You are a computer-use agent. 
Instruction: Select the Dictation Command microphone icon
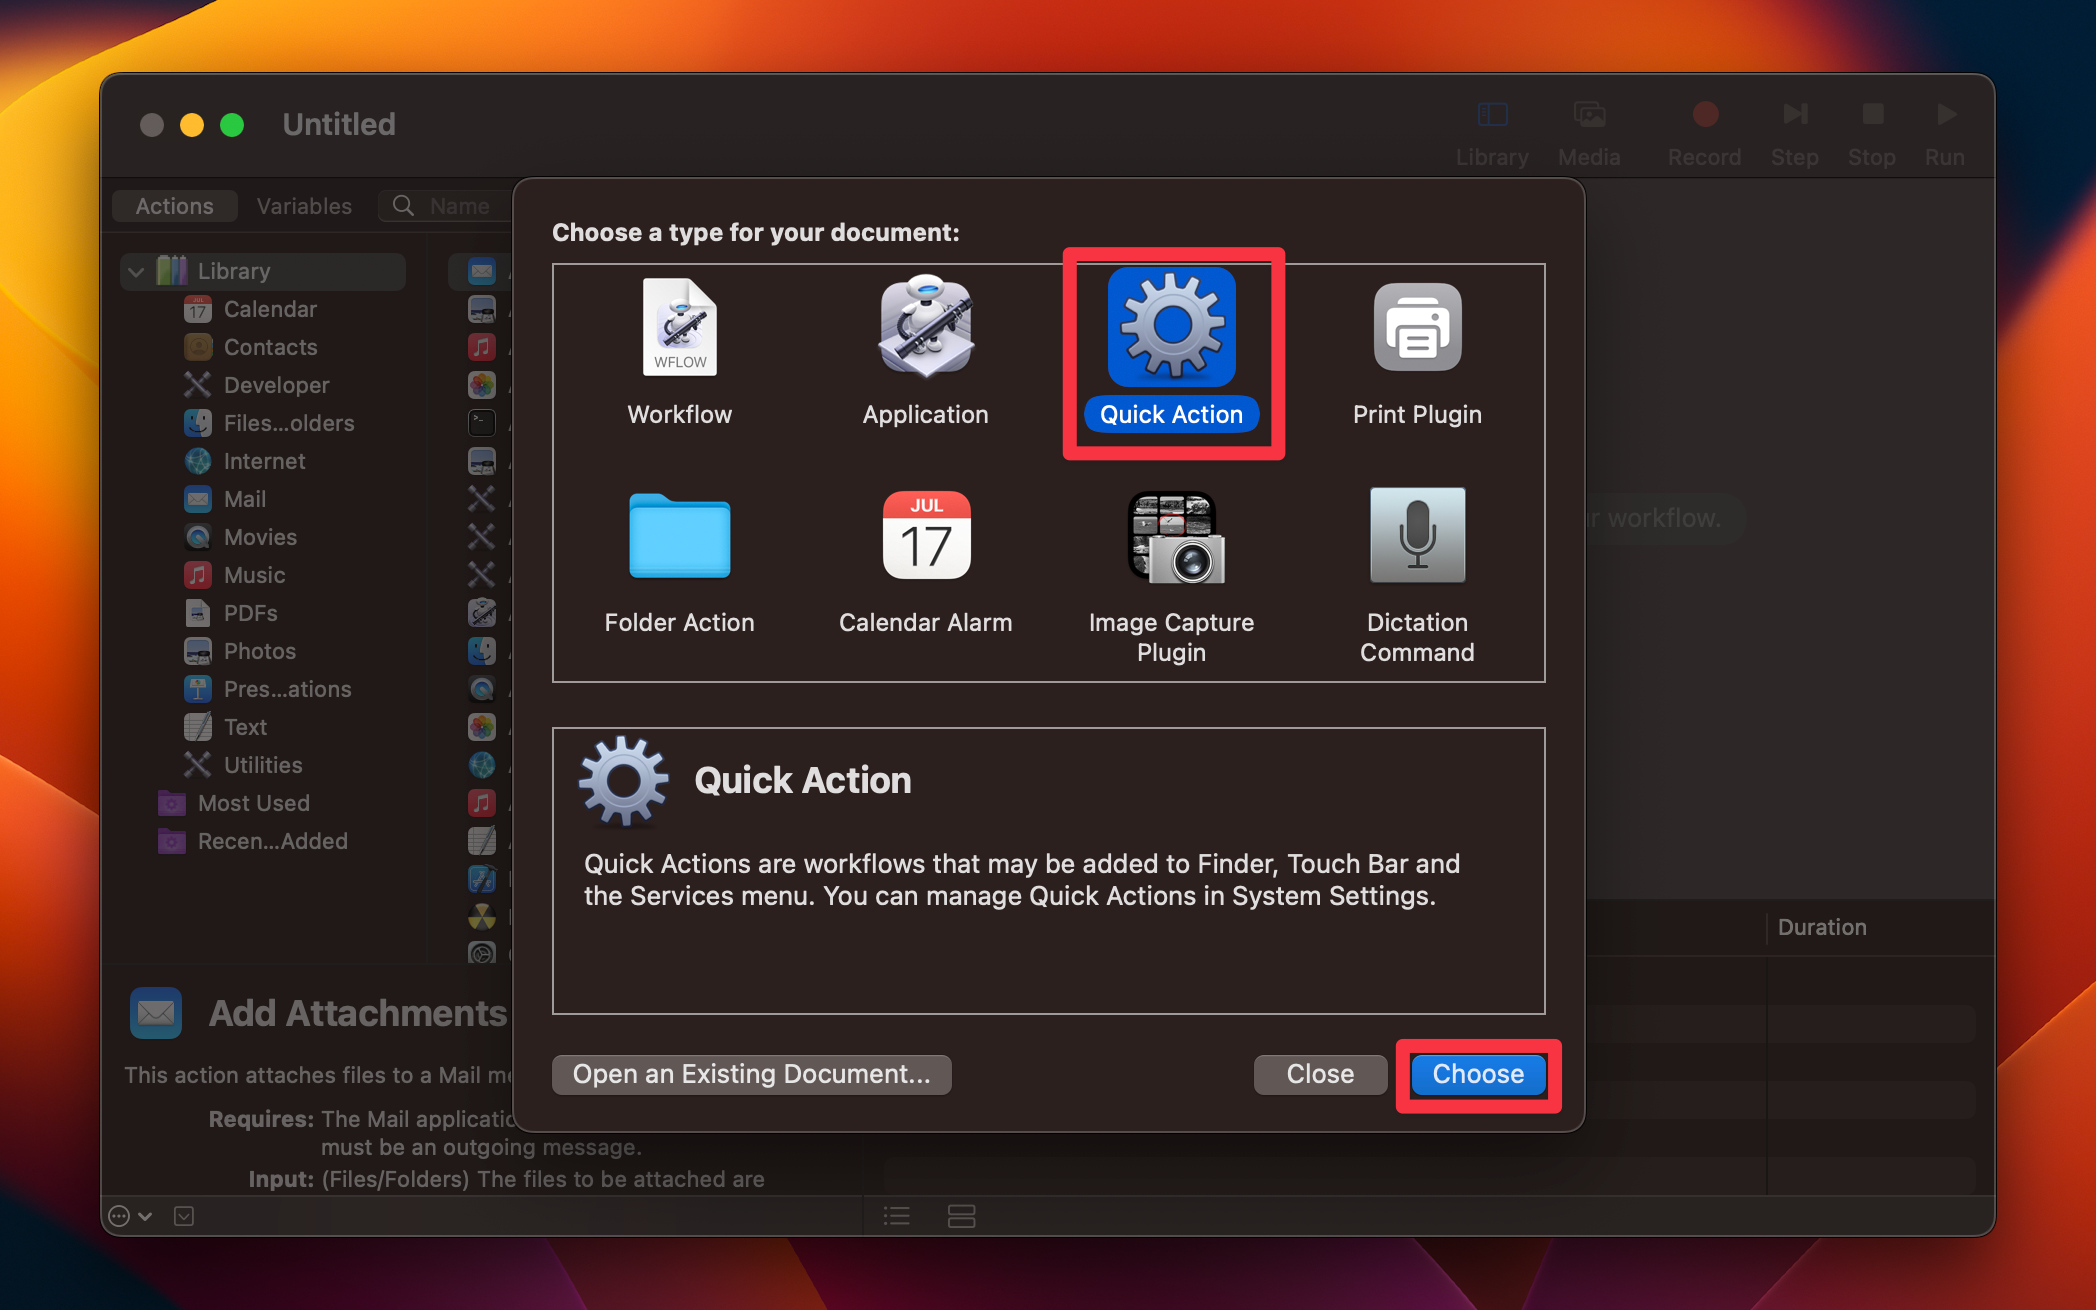(1417, 537)
